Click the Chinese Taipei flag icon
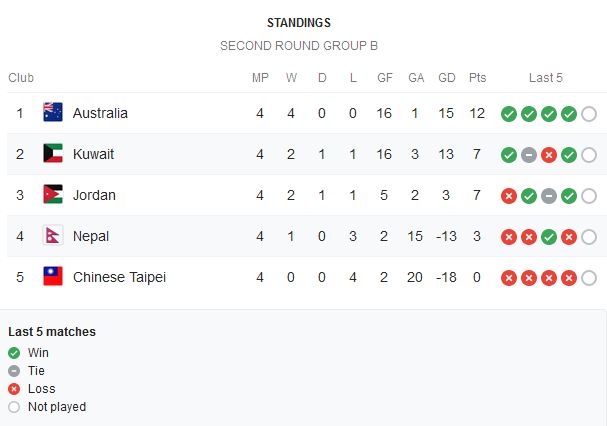Image resolution: width=607 pixels, height=426 pixels. tap(53, 277)
